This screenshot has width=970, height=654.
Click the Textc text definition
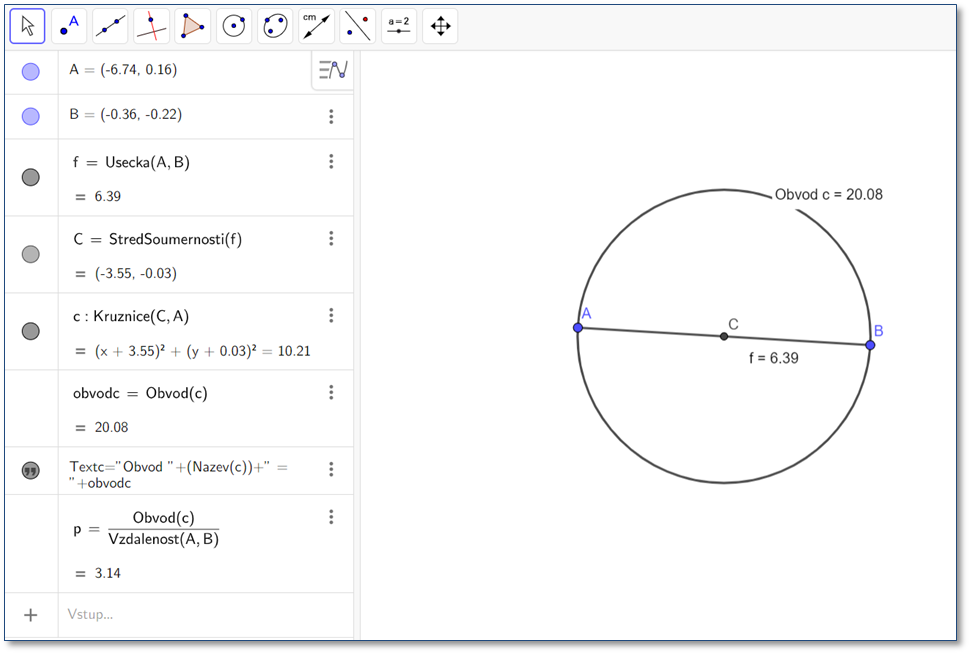pos(178,475)
